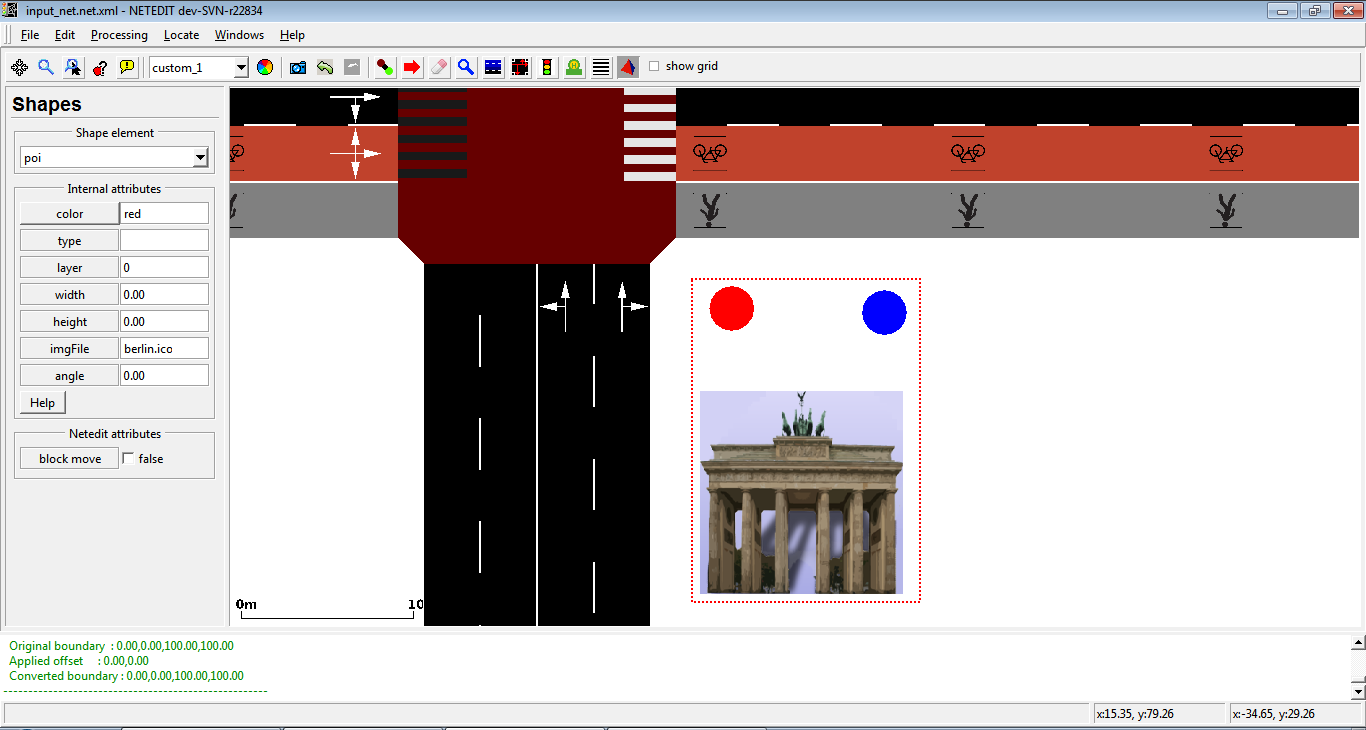The width and height of the screenshot is (1366, 730).
Task: Open the color wheel view settings
Action: tap(265, 67)
